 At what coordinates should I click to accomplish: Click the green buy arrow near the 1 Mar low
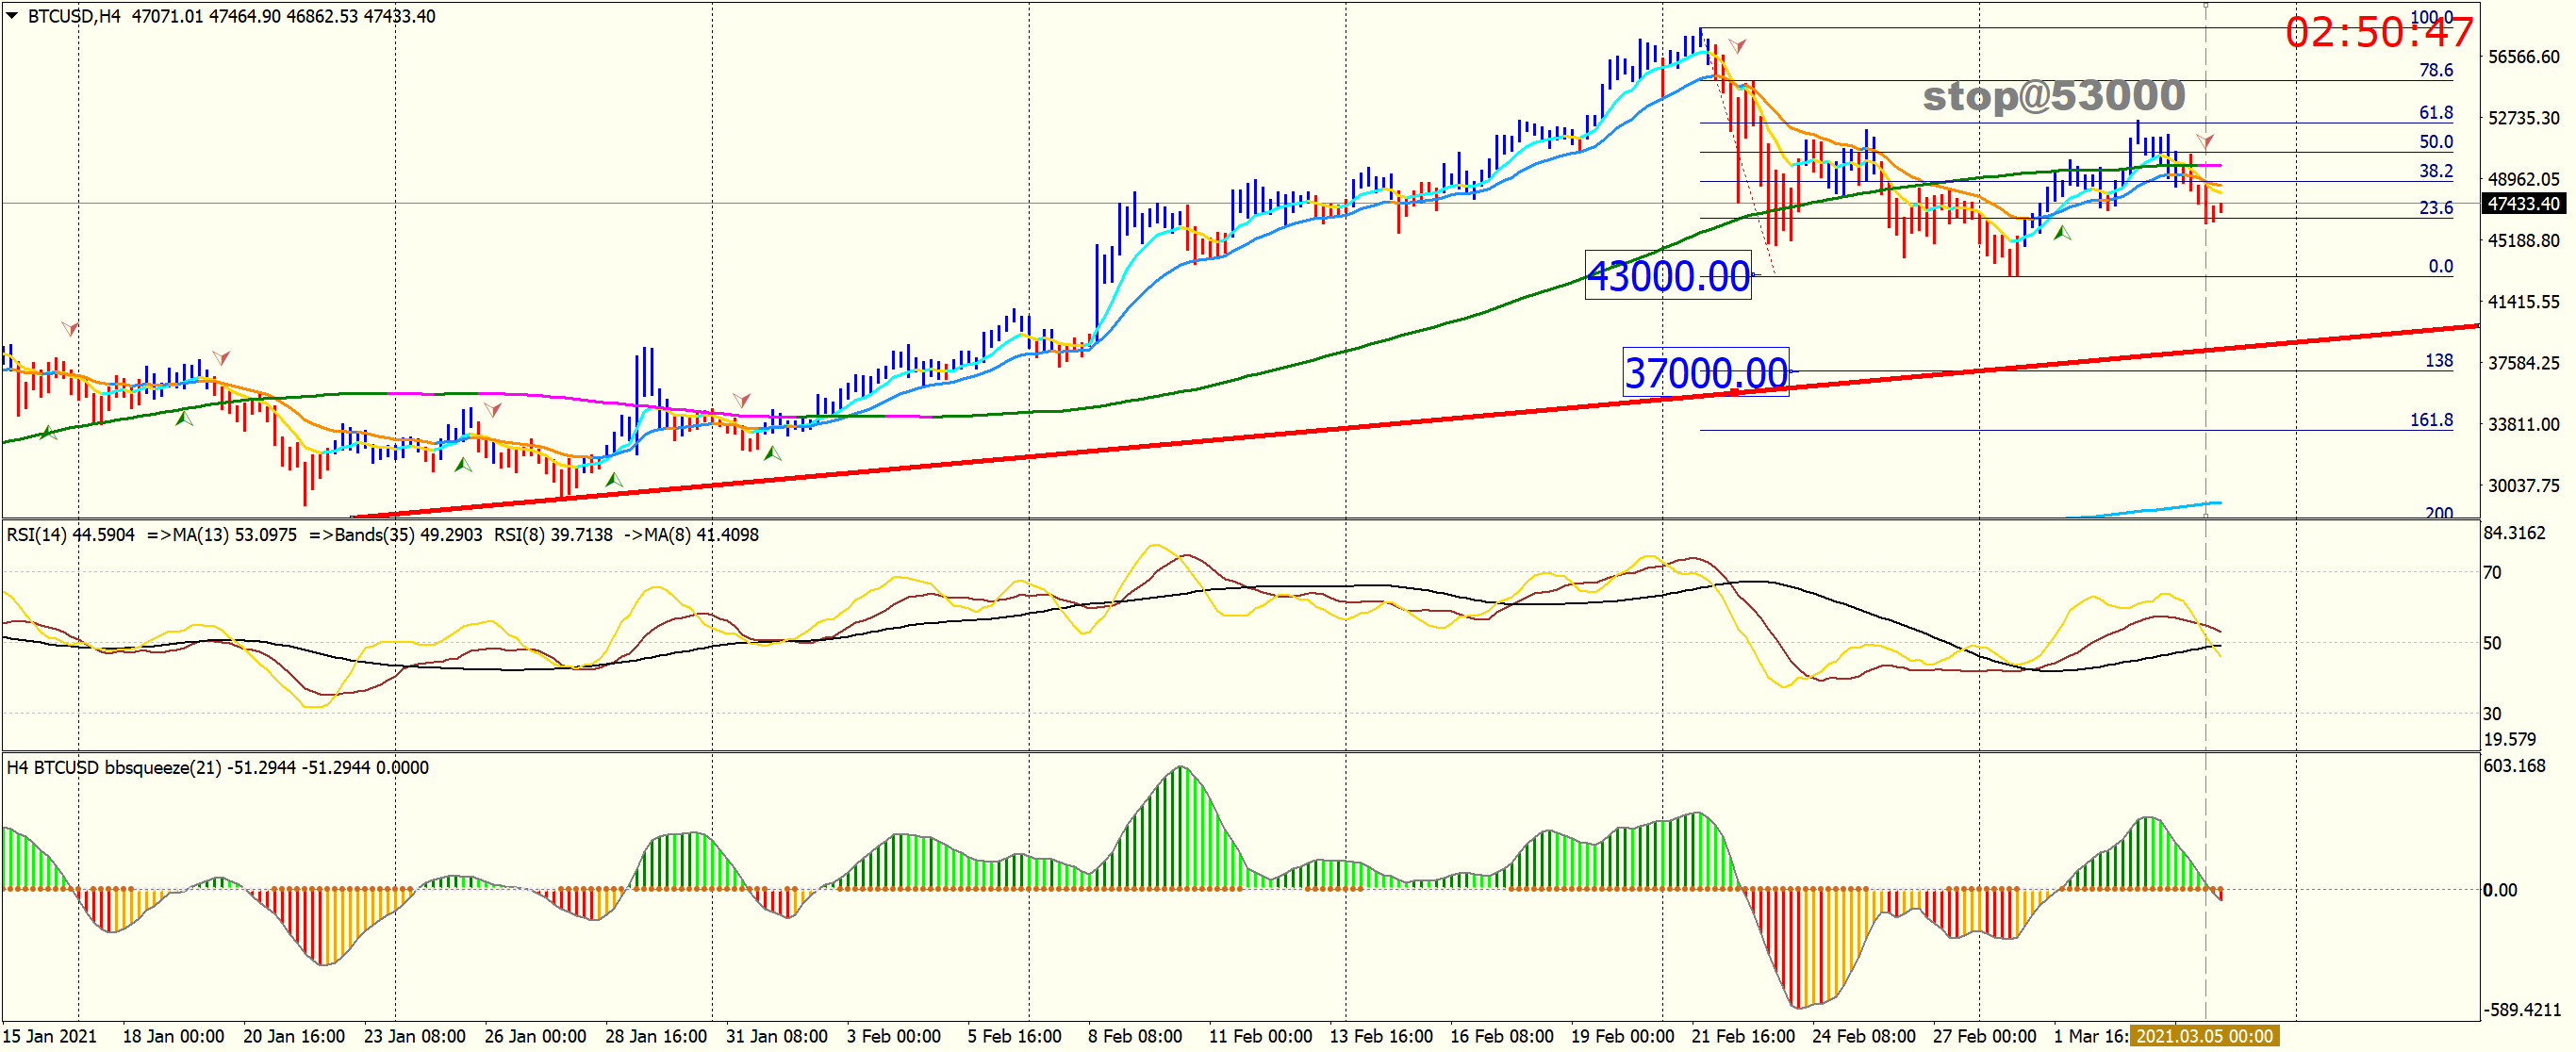coord(2062,233)
